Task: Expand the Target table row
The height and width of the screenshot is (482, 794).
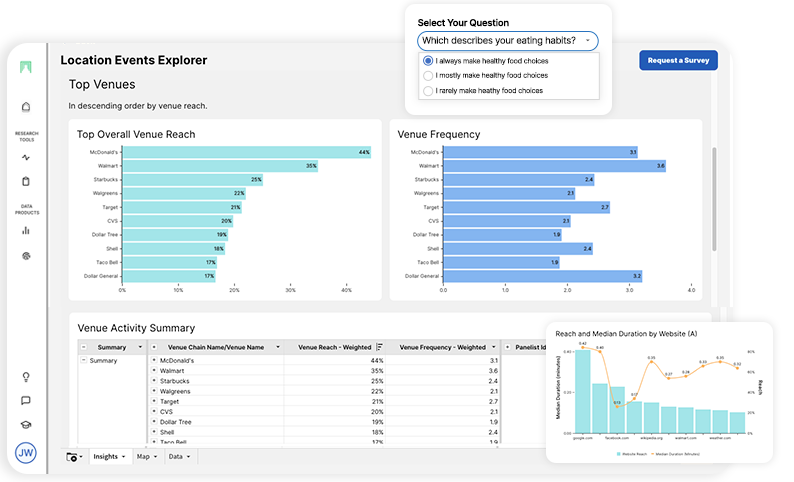Action: (x=154, y=401)
